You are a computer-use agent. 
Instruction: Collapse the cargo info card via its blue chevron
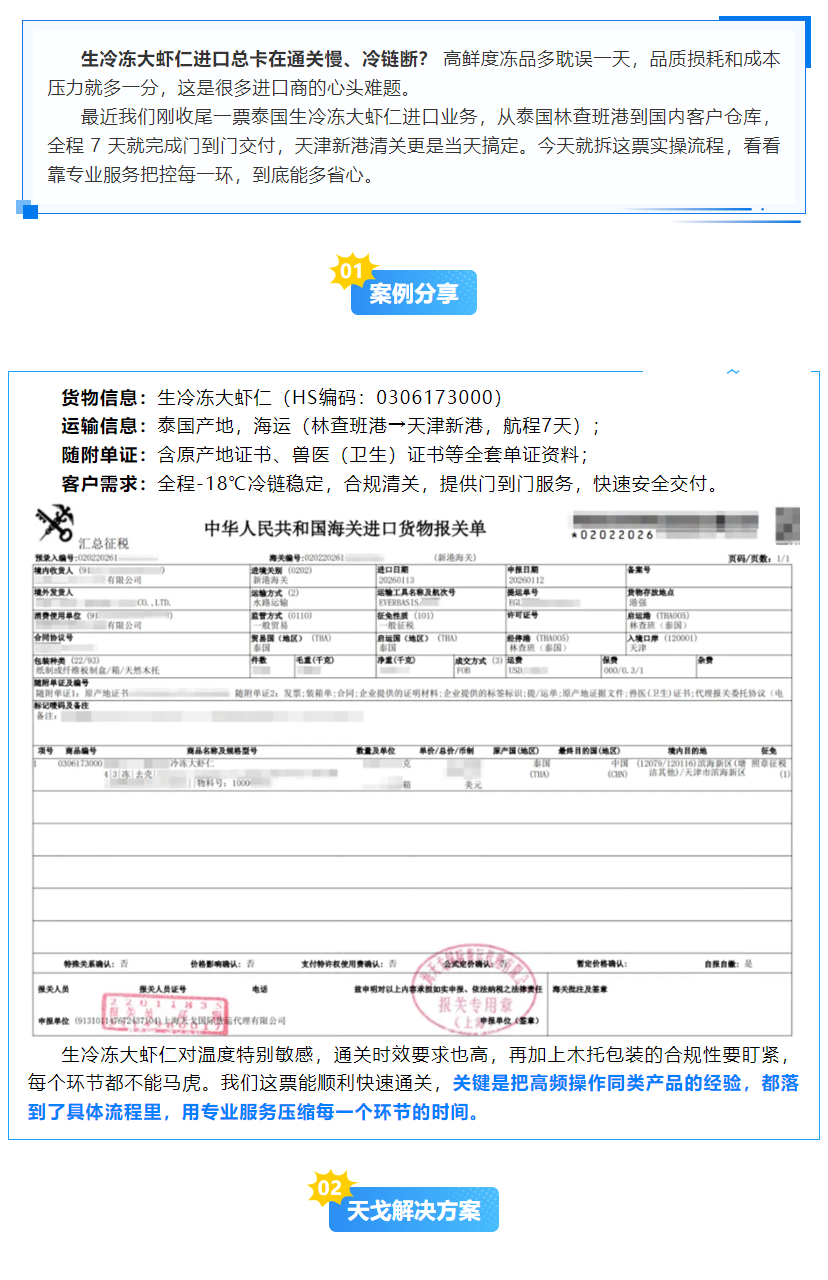733,370
